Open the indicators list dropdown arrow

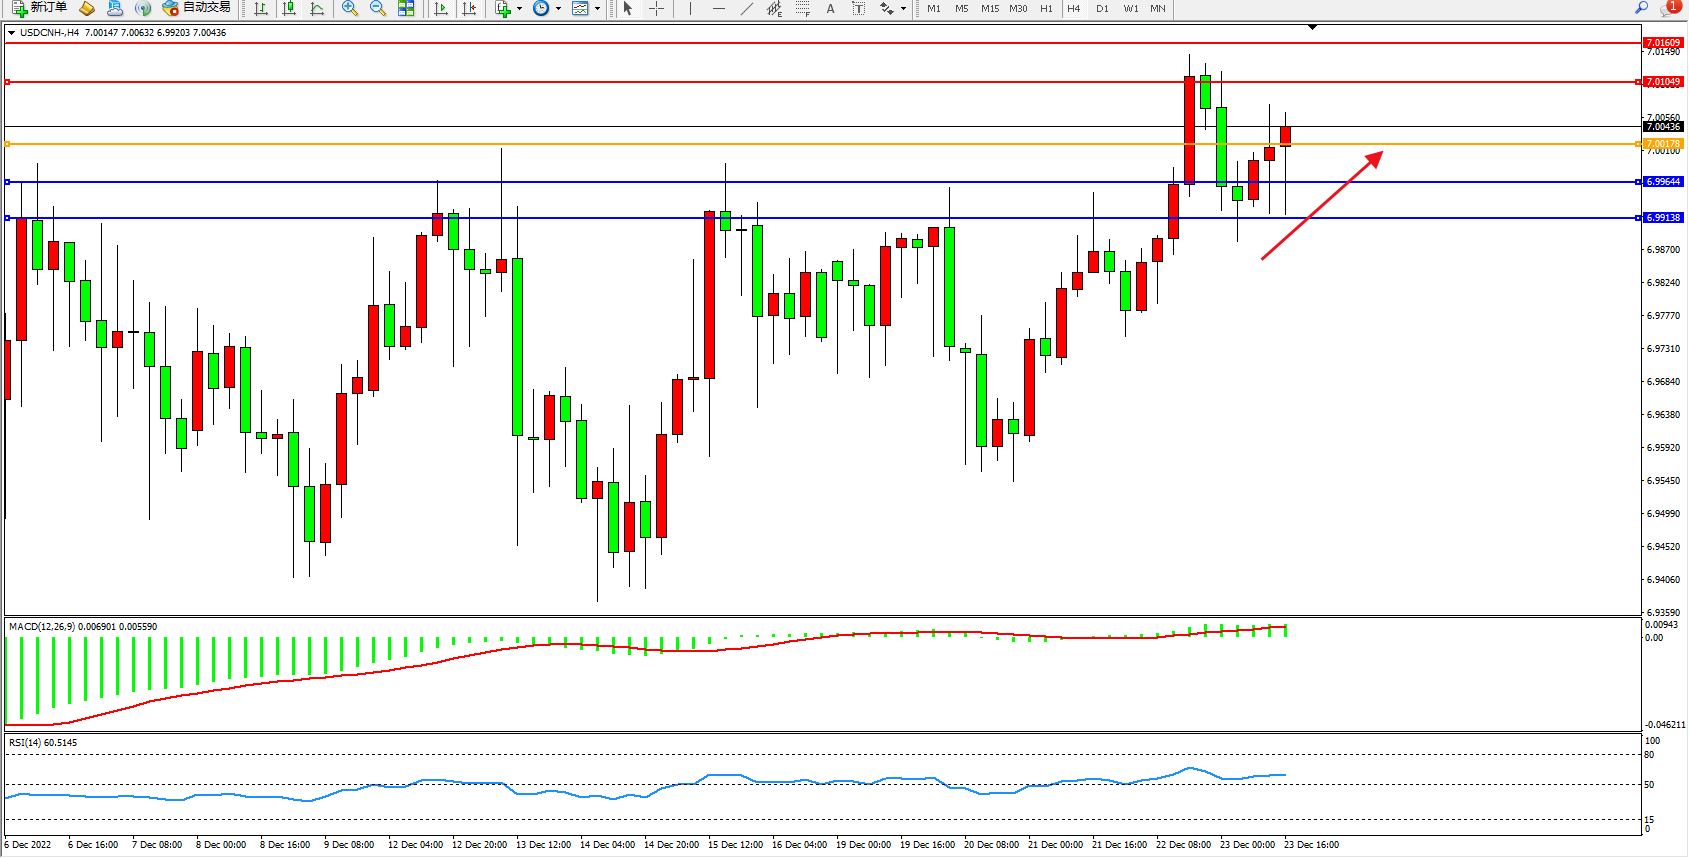[x=519, y=9]
